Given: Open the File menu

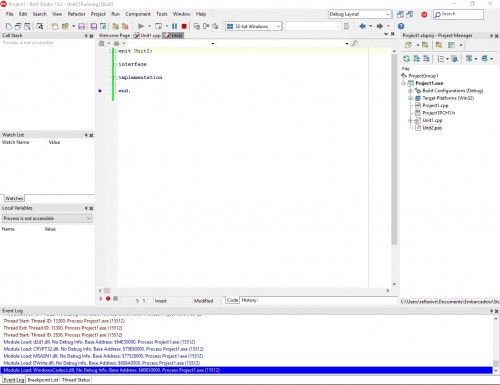Looking at the screenshot, I should point(10,14).
